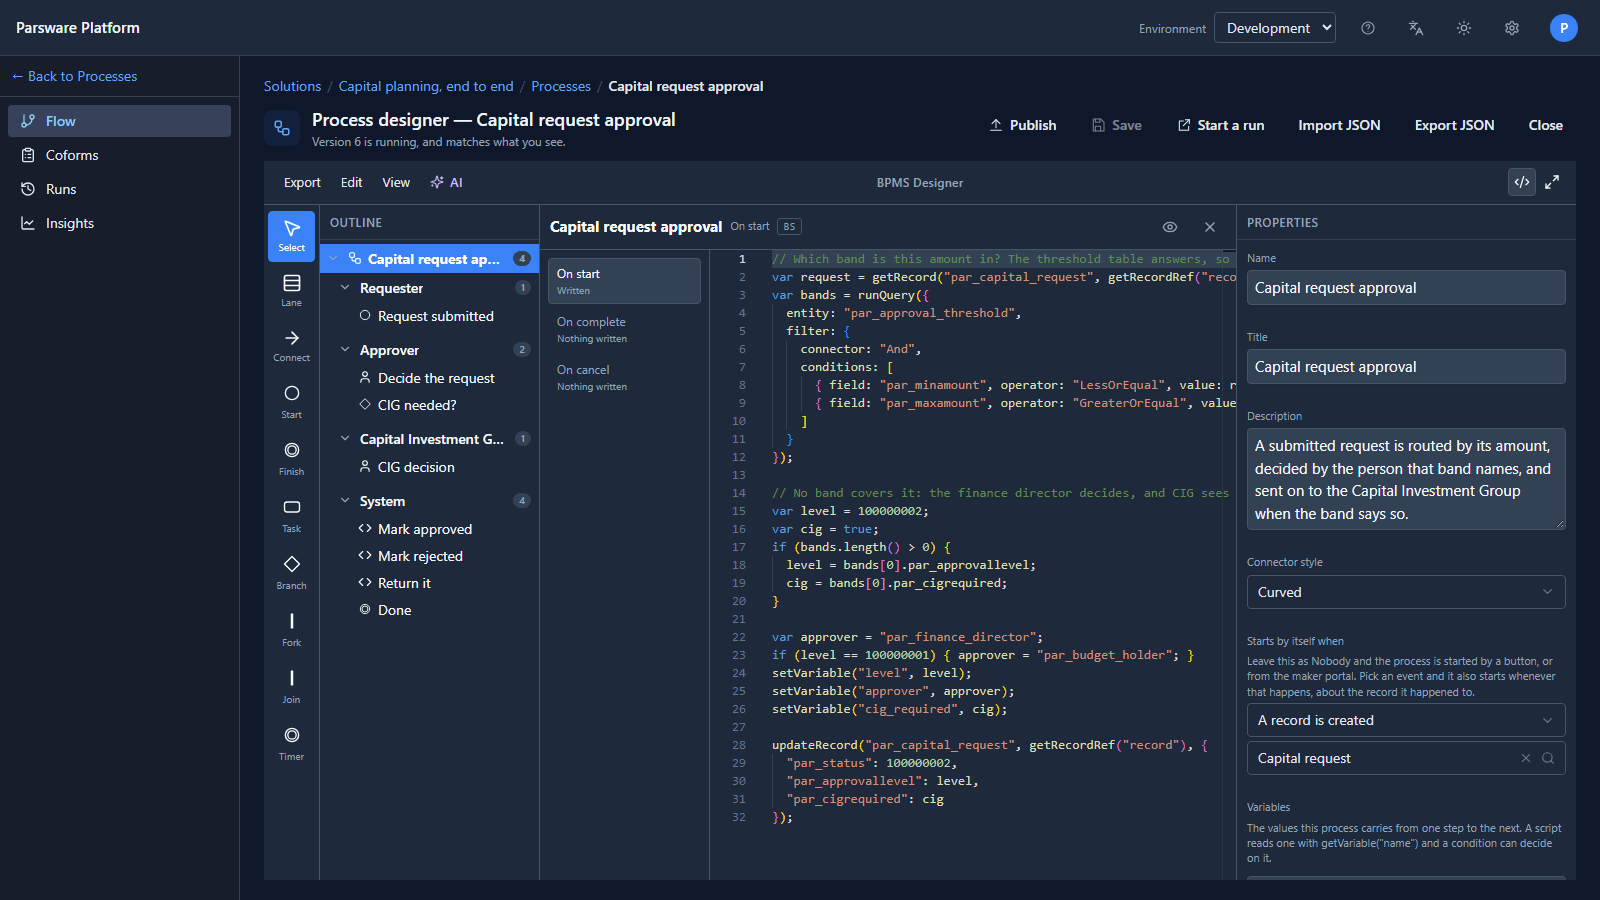Screen dimensions: 1600x900
Task: Collapse the Approver lane in outline
Action: [345, 350]
